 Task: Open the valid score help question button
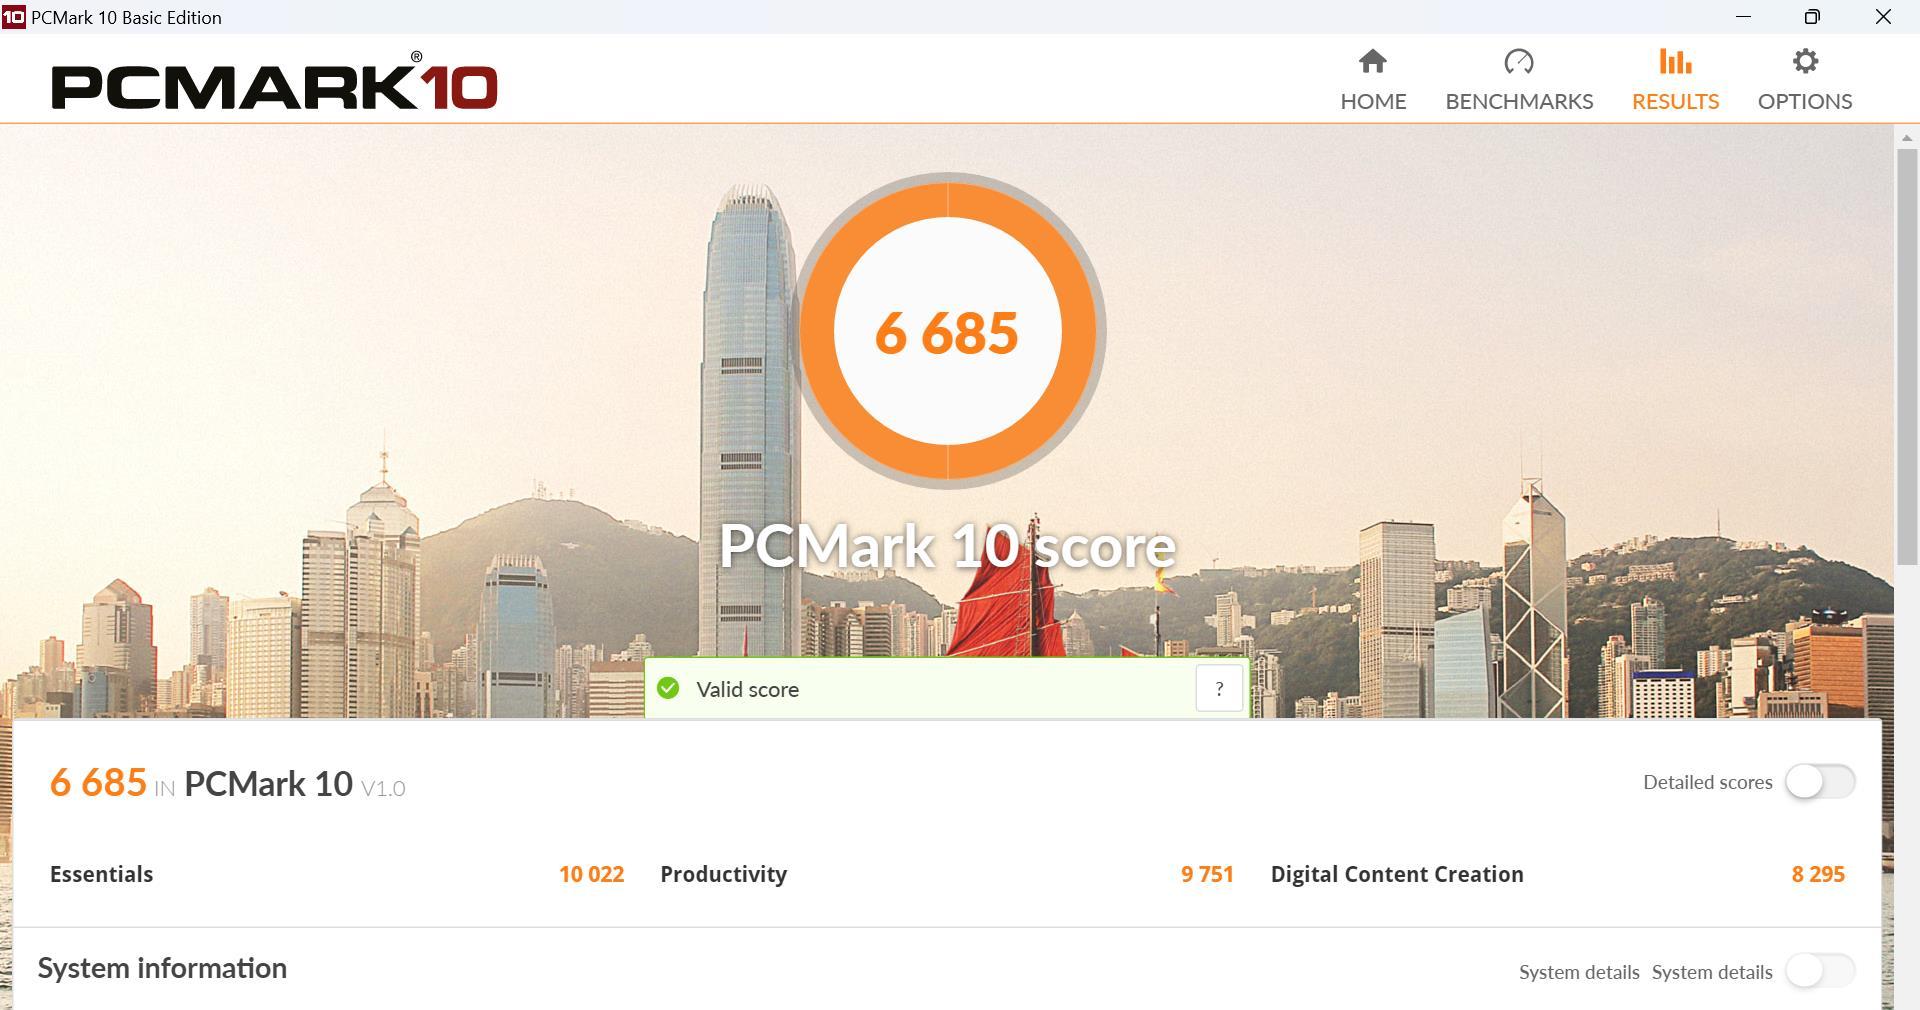pos(1219,688)
